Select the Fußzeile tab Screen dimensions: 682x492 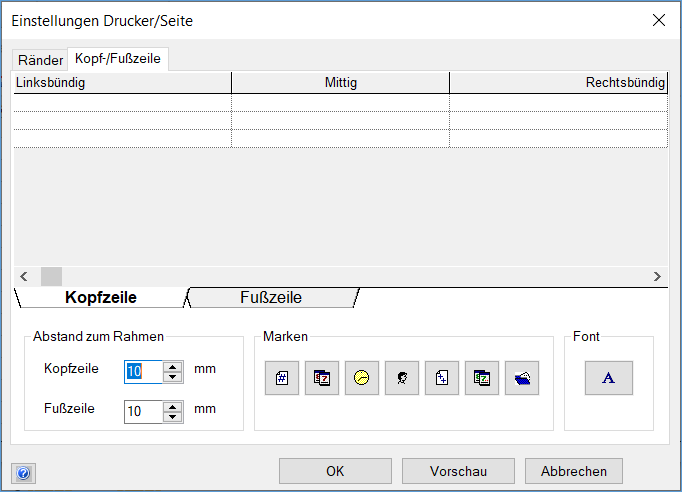[x=271, y=298]
